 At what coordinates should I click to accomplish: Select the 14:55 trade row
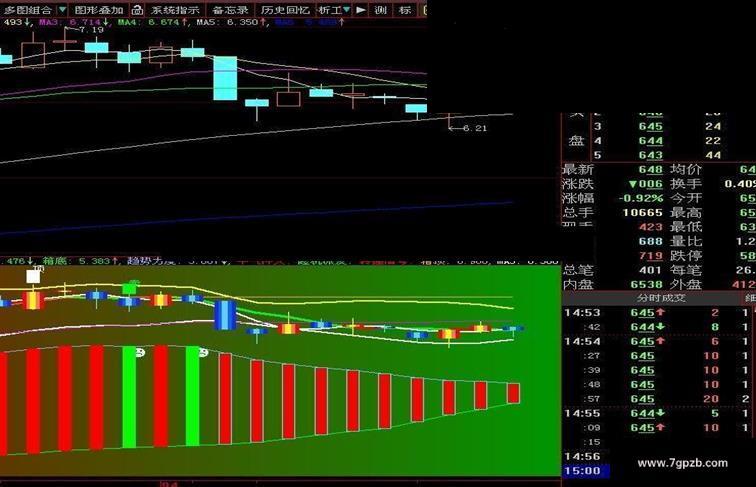pyautogui.click(x=659, y=413)
